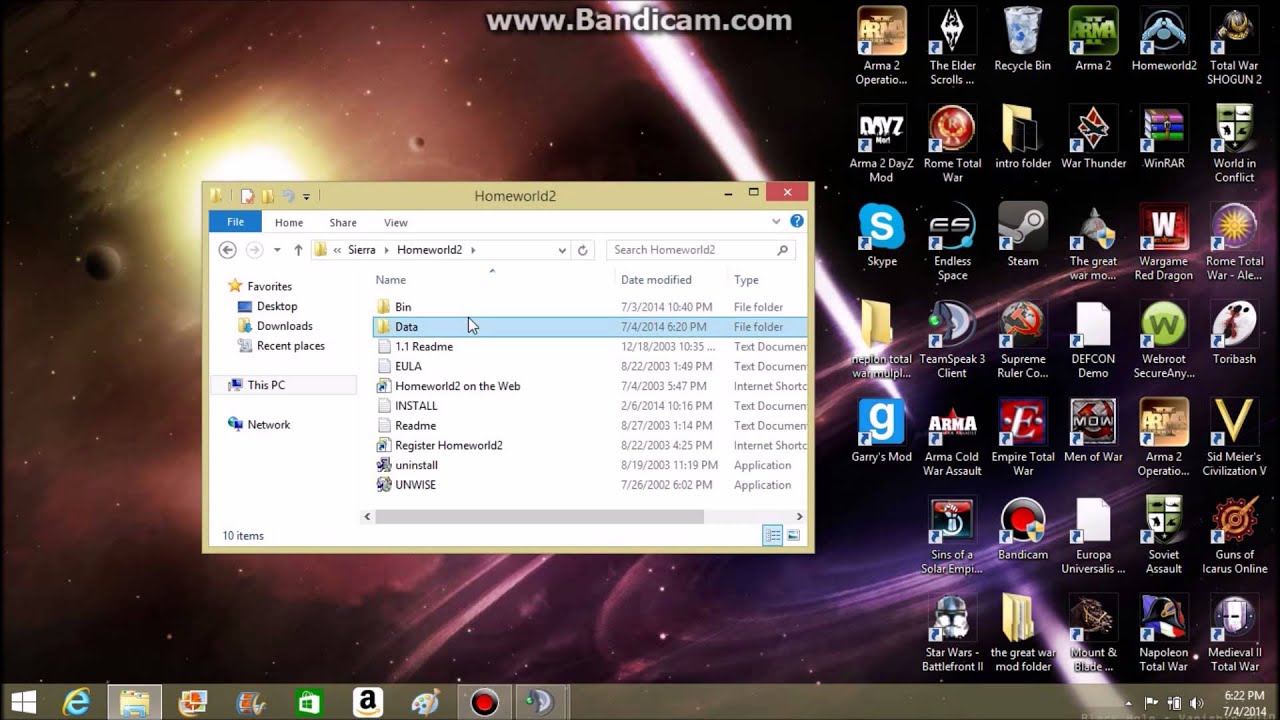The width and height of the screenshot is (1280, 720).
Task: Open Wargame Red Dragon icon
Action: 1164,243
